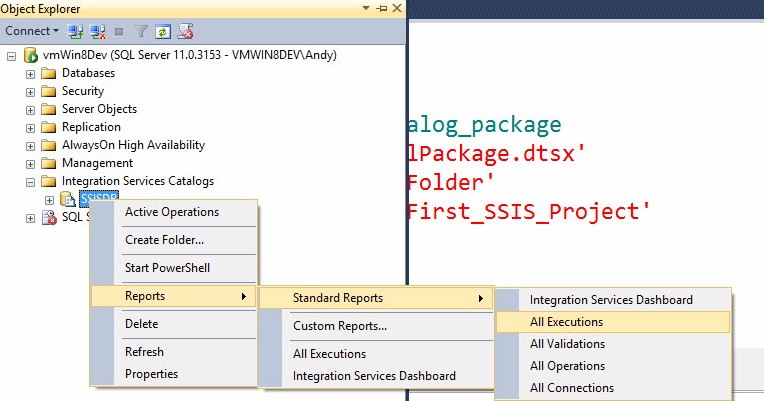Viewport: 764px width, 401px height.
Task: Open the Standard Reports submenu
Action: coord(376,298)
